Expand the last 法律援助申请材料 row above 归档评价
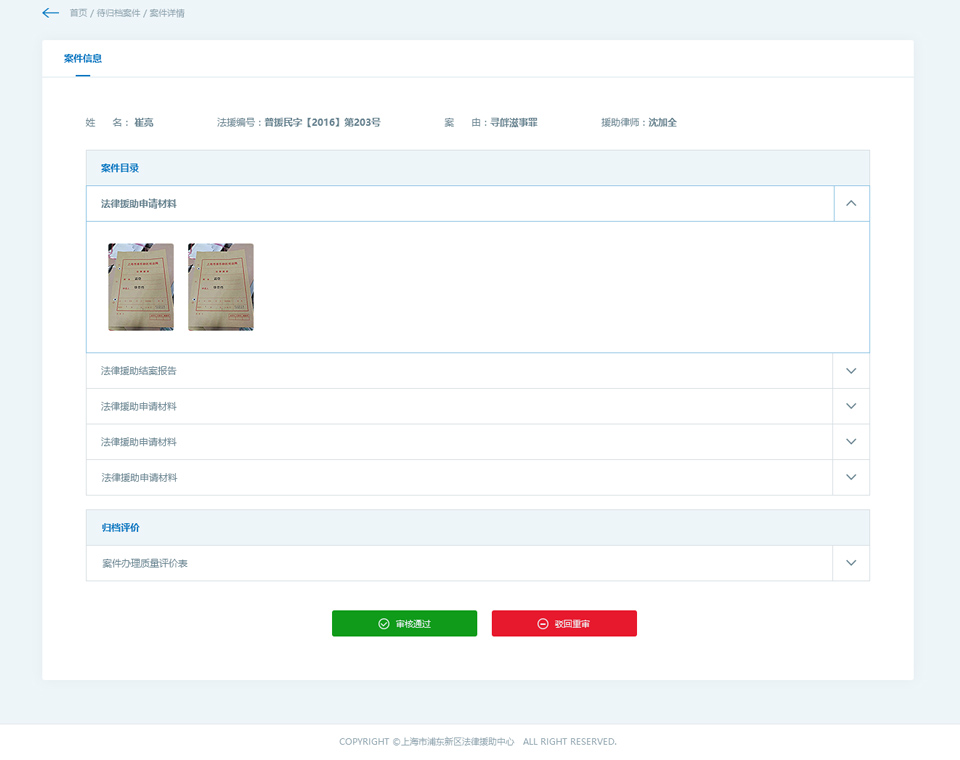This screenshot has height=760, width=960. (851, 478)
